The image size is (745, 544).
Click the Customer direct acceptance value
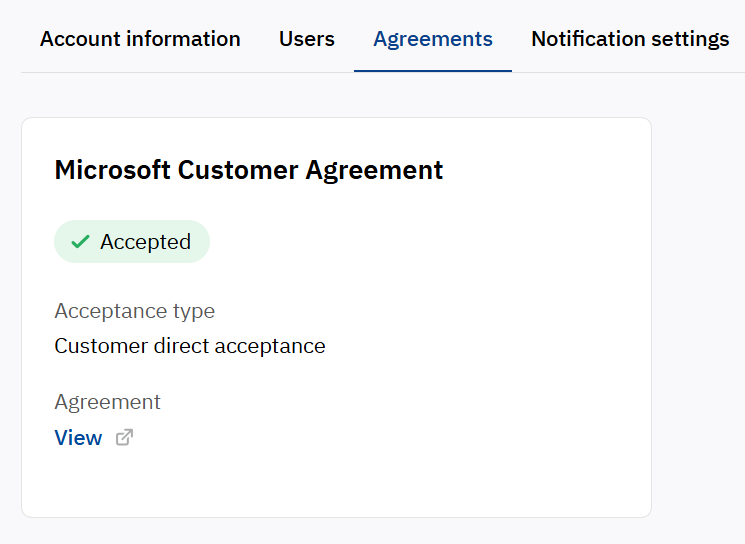tap(190, 346)
